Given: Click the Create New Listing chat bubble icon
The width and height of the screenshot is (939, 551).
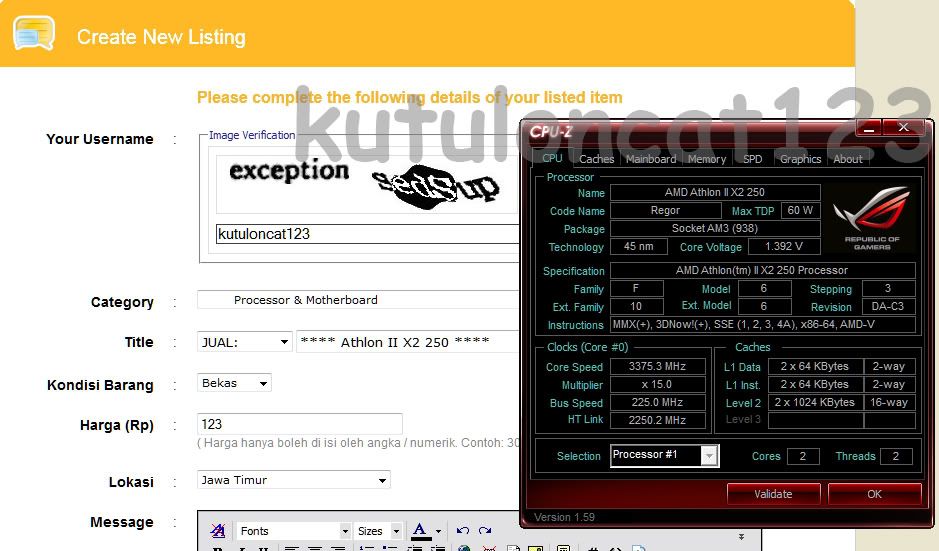Looking at the screenshot, I should [x=34, y=33].
